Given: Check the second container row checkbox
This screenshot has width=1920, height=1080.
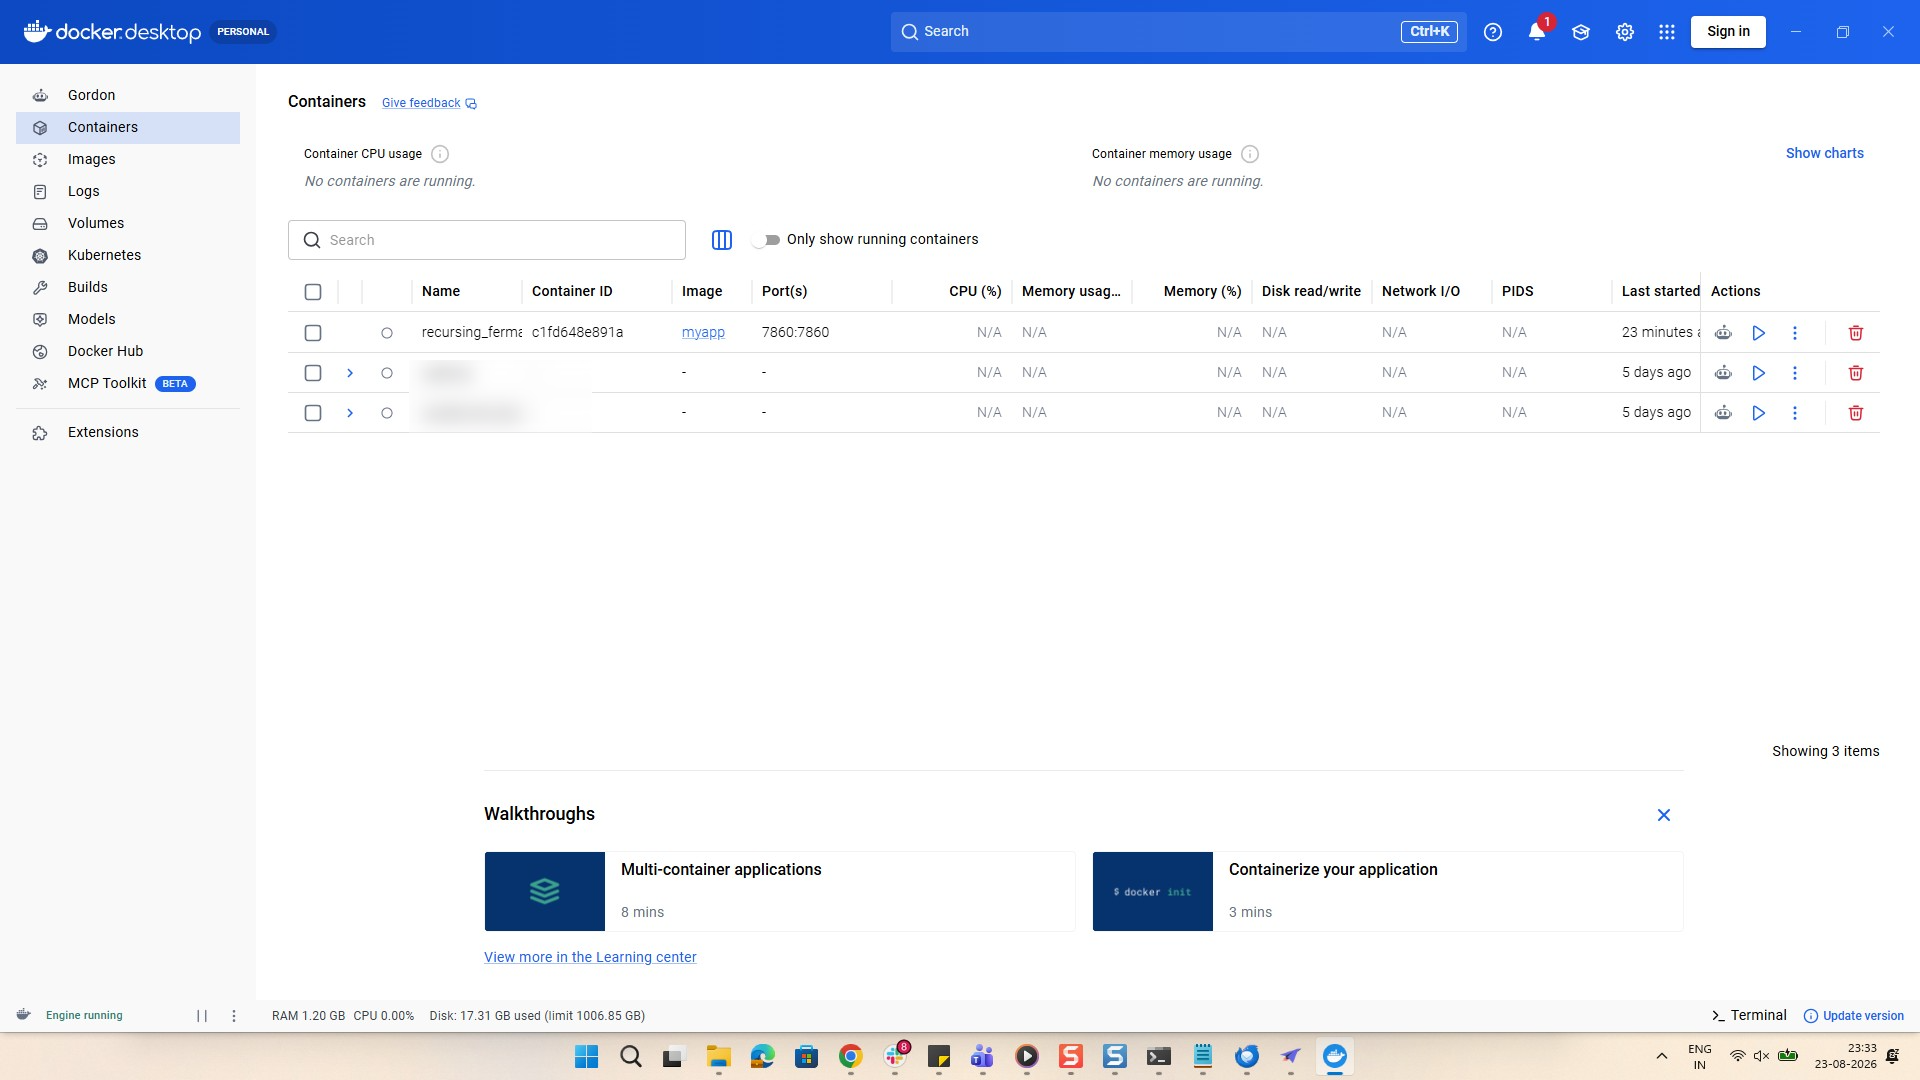Looking at the screenshot, I should click(313, 373).
